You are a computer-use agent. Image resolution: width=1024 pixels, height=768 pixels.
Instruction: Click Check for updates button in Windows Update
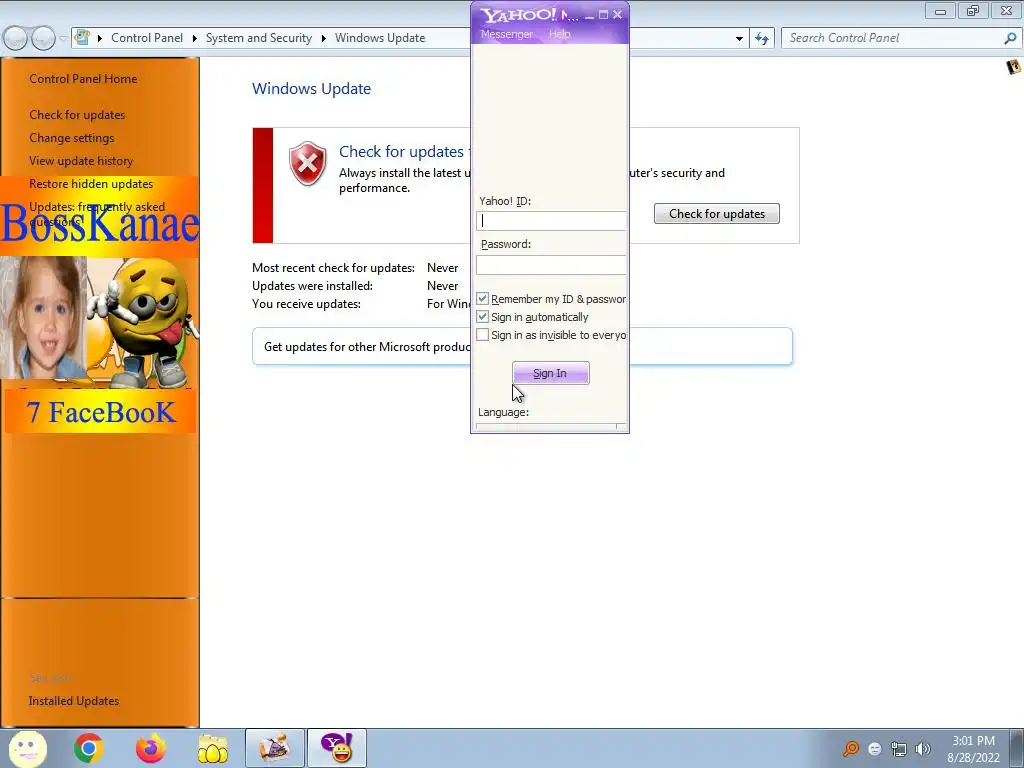pos(716,214)
